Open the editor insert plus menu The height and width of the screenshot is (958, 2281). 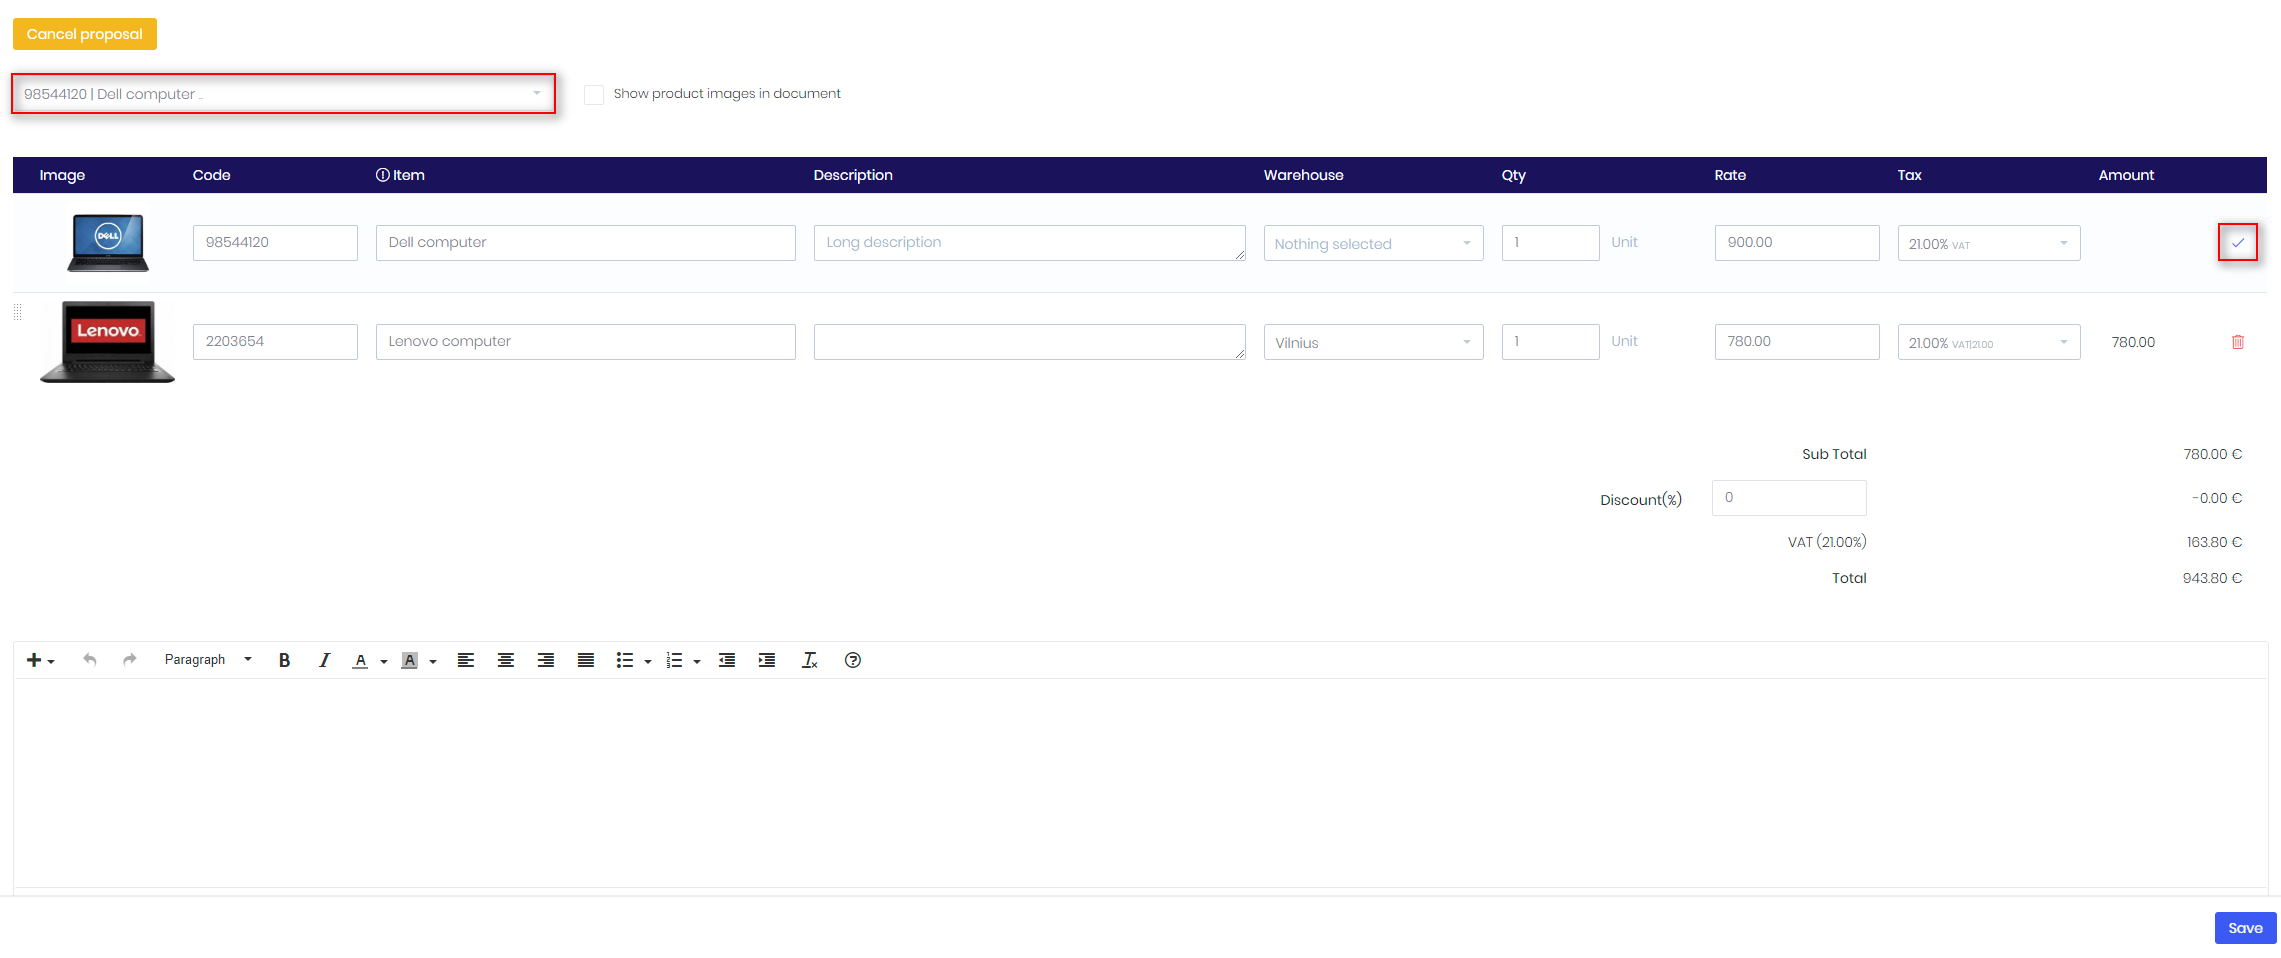[x=40, y=660]
